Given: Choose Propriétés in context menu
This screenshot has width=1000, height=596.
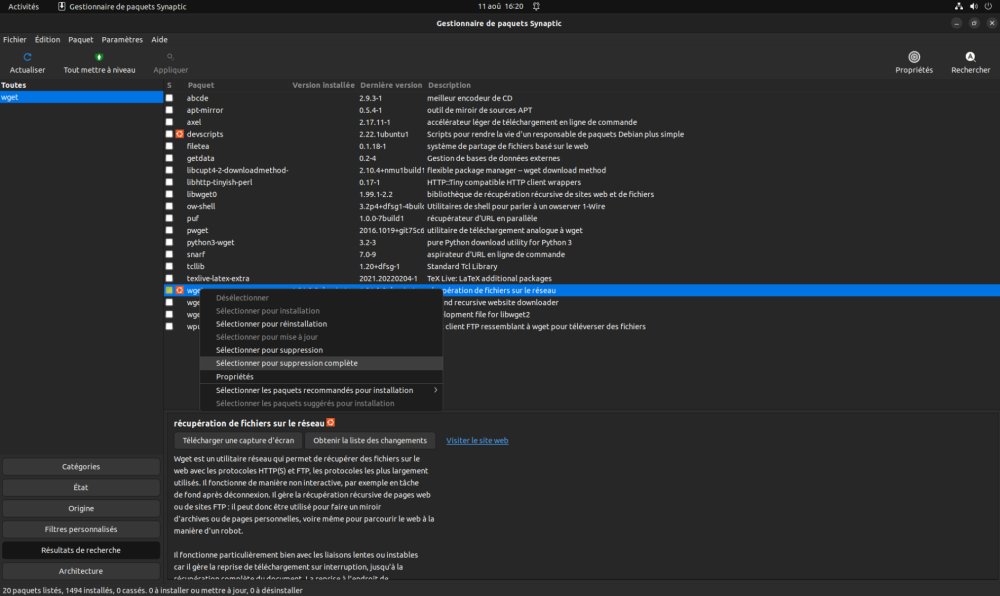Looking at the screenshot, I should click(x=321, y=377).
